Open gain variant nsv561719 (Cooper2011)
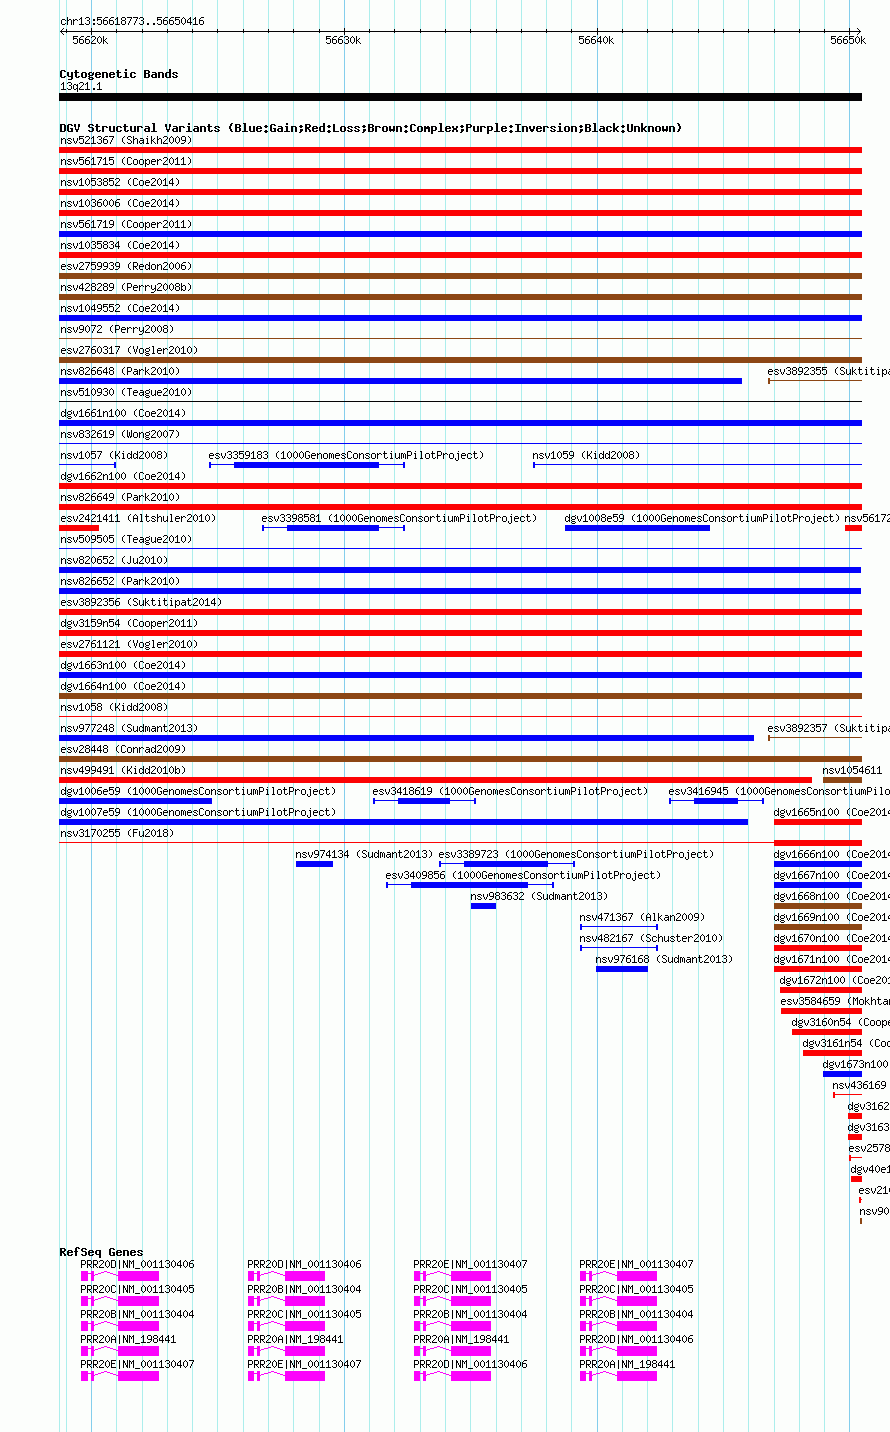Viewport: 890px width, 1432px height. [x=126, y=224]
